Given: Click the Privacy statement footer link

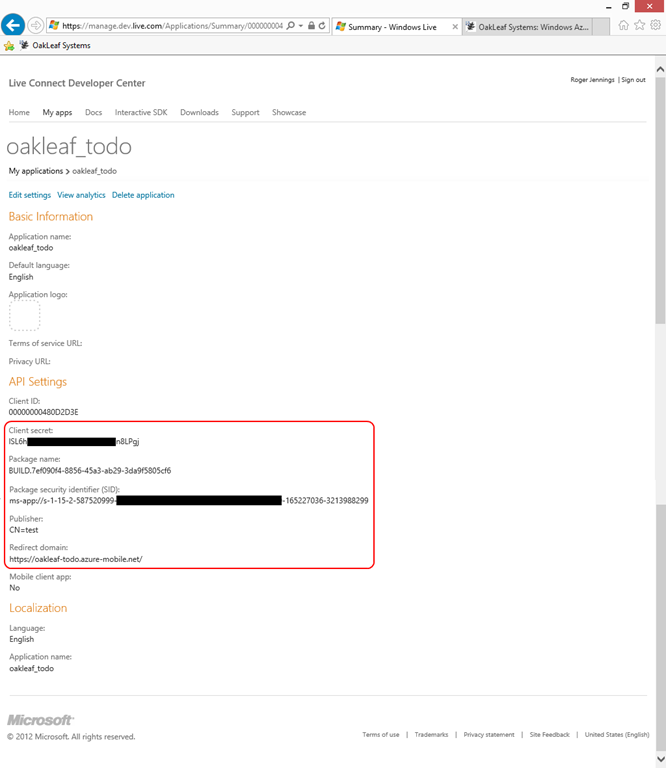Looking at the screenshot, I should click(489, 735).
